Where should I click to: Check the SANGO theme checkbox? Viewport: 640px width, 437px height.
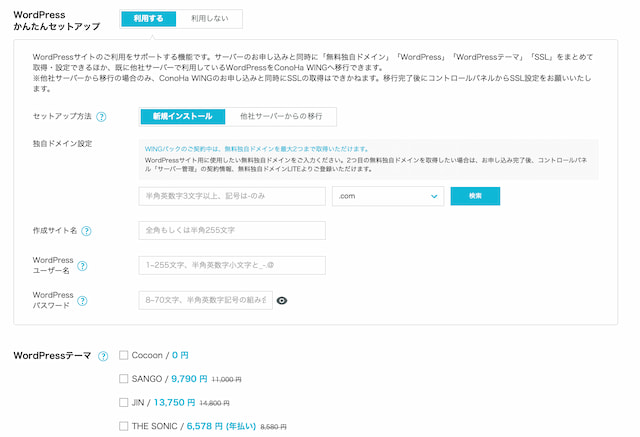[123, 379]
